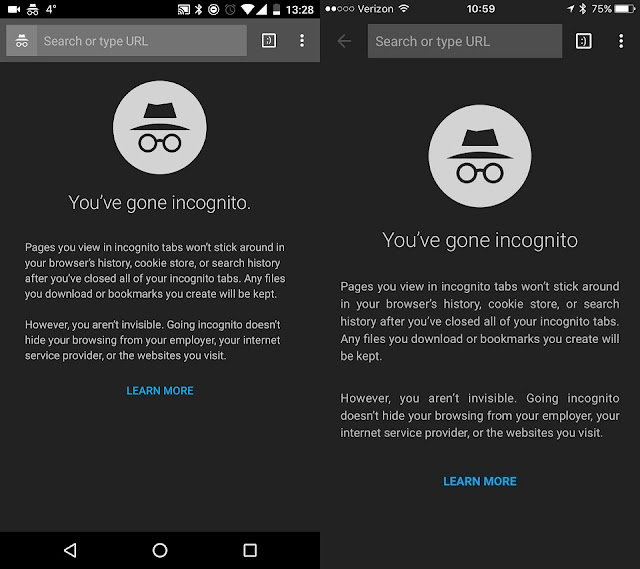Tap the Verizon carrier label in iOS status bar

pyautogui.click(x=375, y=9)
